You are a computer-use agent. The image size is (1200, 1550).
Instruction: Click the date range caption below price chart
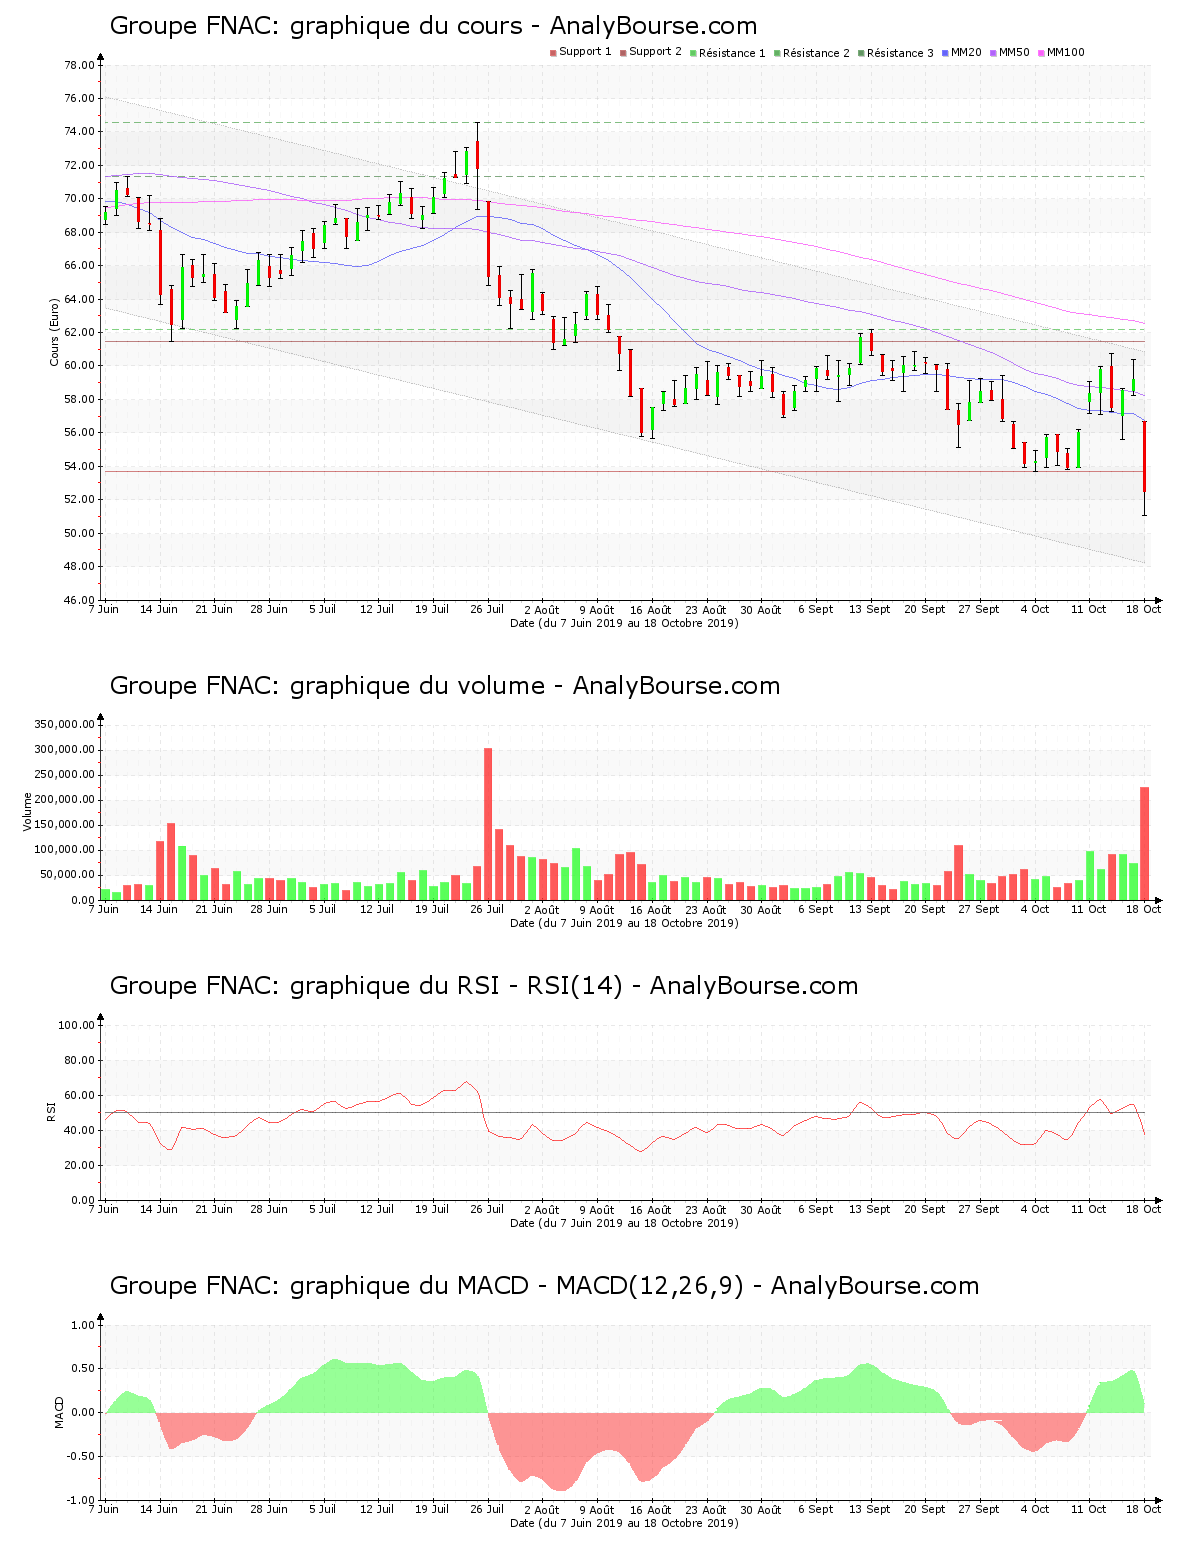coord(624,623)
